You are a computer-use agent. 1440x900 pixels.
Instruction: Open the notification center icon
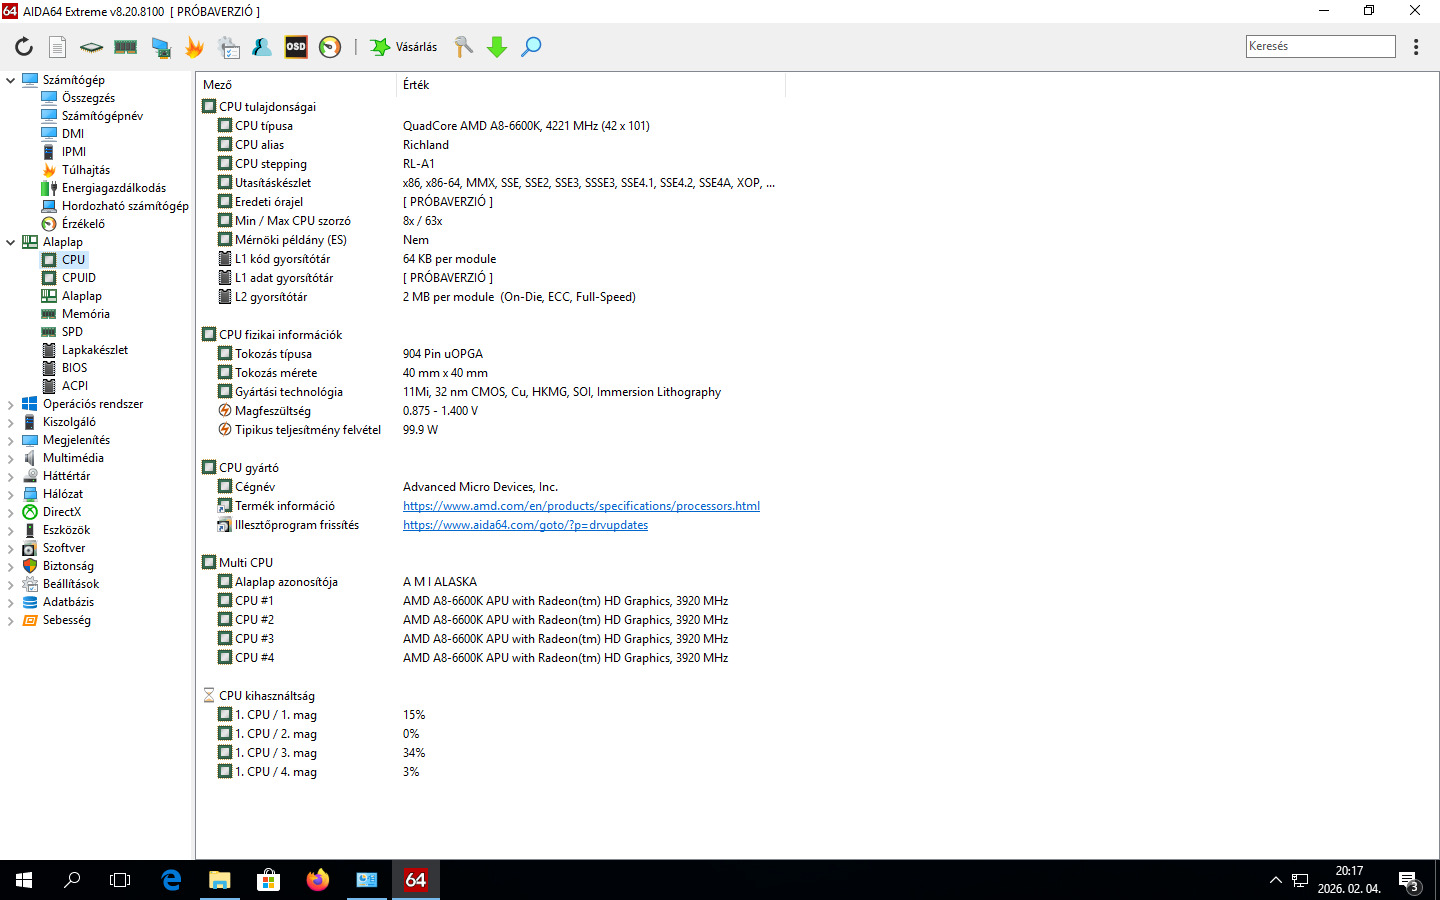tap(1409, 880)
